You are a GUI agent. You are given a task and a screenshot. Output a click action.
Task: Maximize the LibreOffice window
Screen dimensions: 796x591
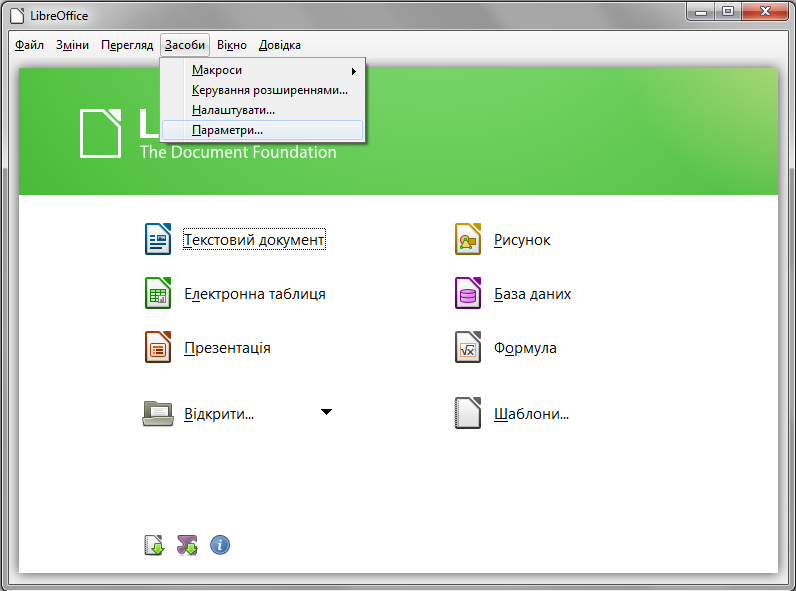coord(728,11)
